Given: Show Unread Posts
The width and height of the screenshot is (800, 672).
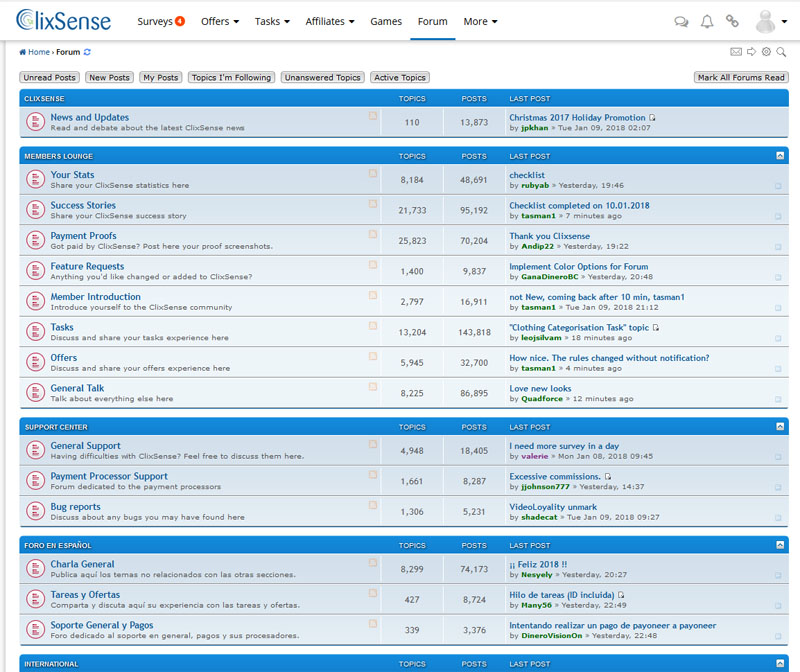Looking at the screenshot, I should point(49,78).
